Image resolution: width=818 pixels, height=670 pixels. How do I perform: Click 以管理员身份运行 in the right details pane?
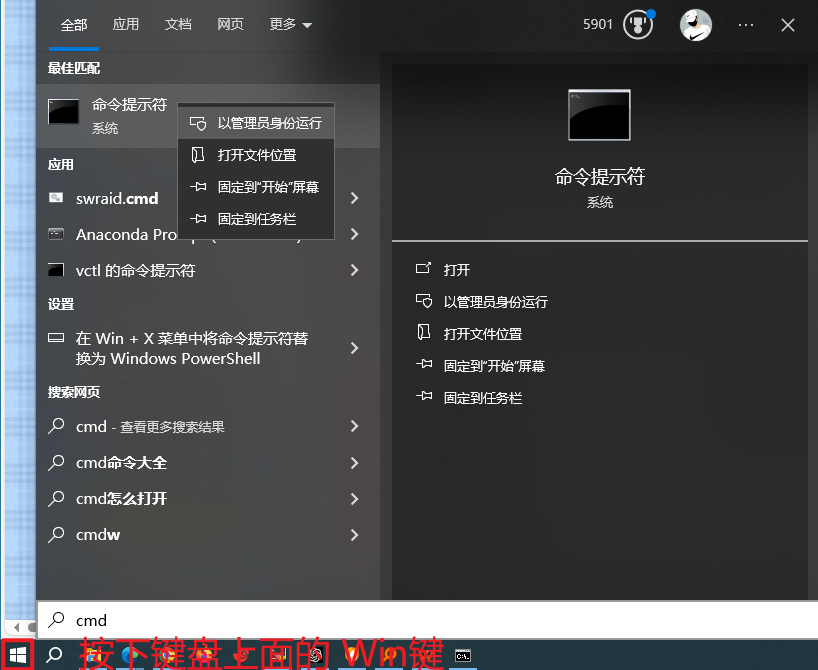tap(482, 302)
